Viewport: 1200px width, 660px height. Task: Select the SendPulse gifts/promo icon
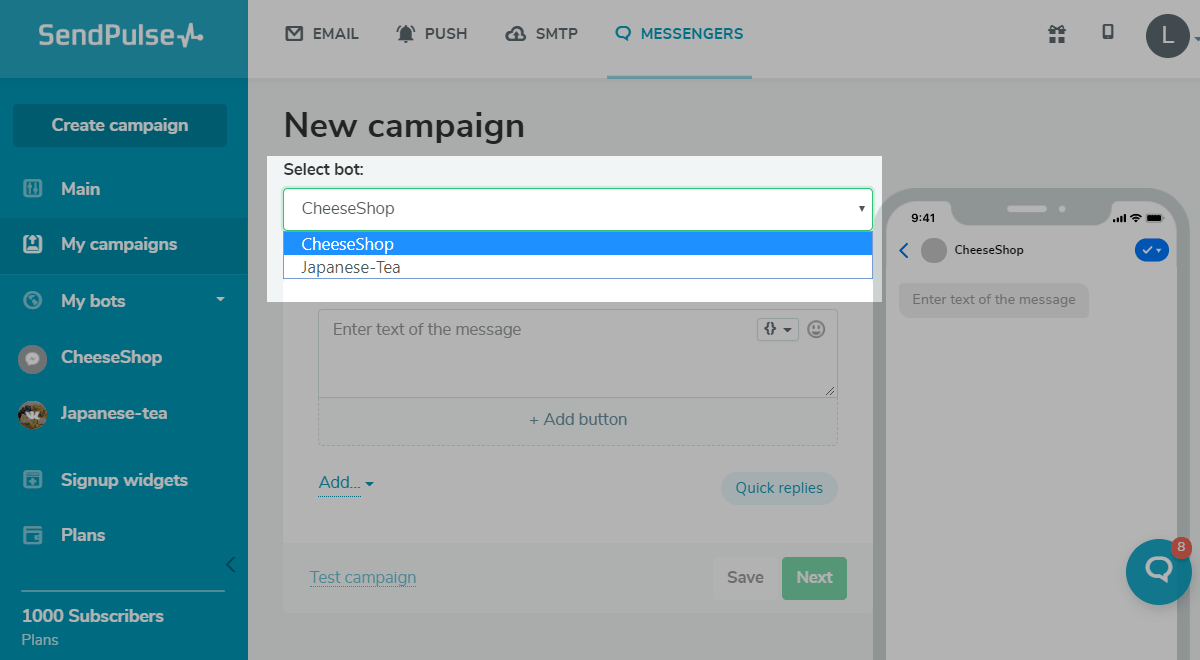click(1056, 34)
